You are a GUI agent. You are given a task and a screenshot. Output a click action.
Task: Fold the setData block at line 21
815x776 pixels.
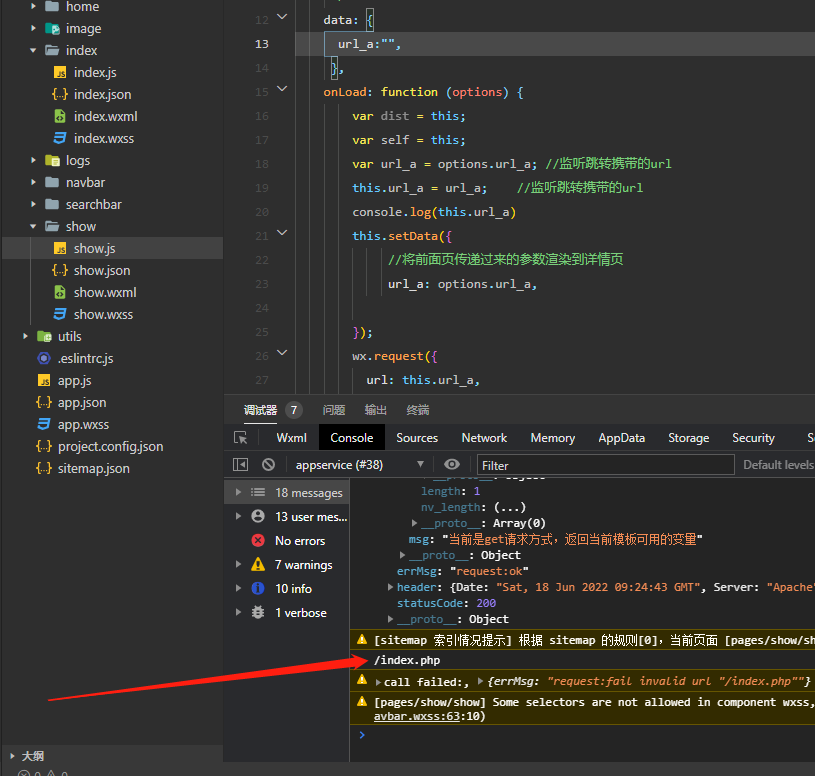pyautogui.click(x=282, y=232)
